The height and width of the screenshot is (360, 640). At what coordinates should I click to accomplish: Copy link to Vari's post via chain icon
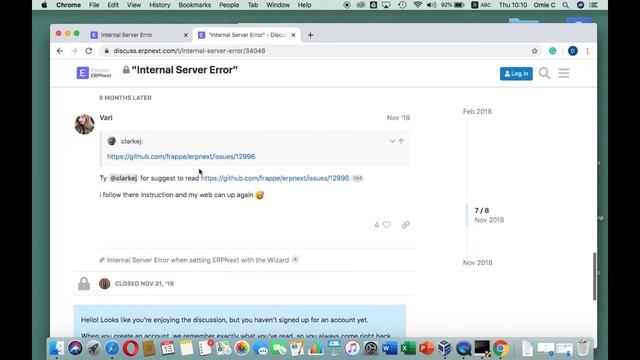pyautogui.click(x=405, y=224)
